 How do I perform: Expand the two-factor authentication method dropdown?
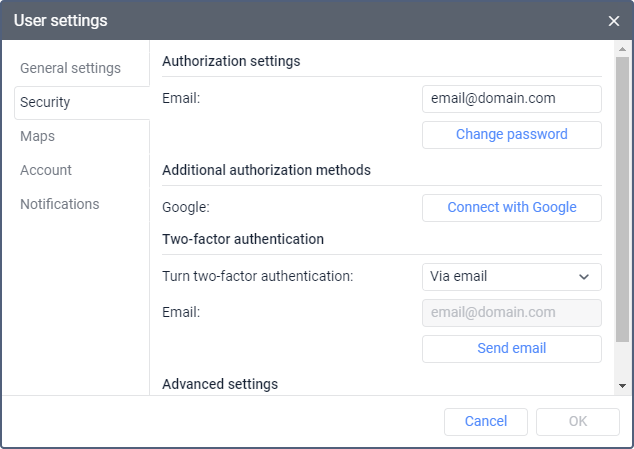(511, 276)
